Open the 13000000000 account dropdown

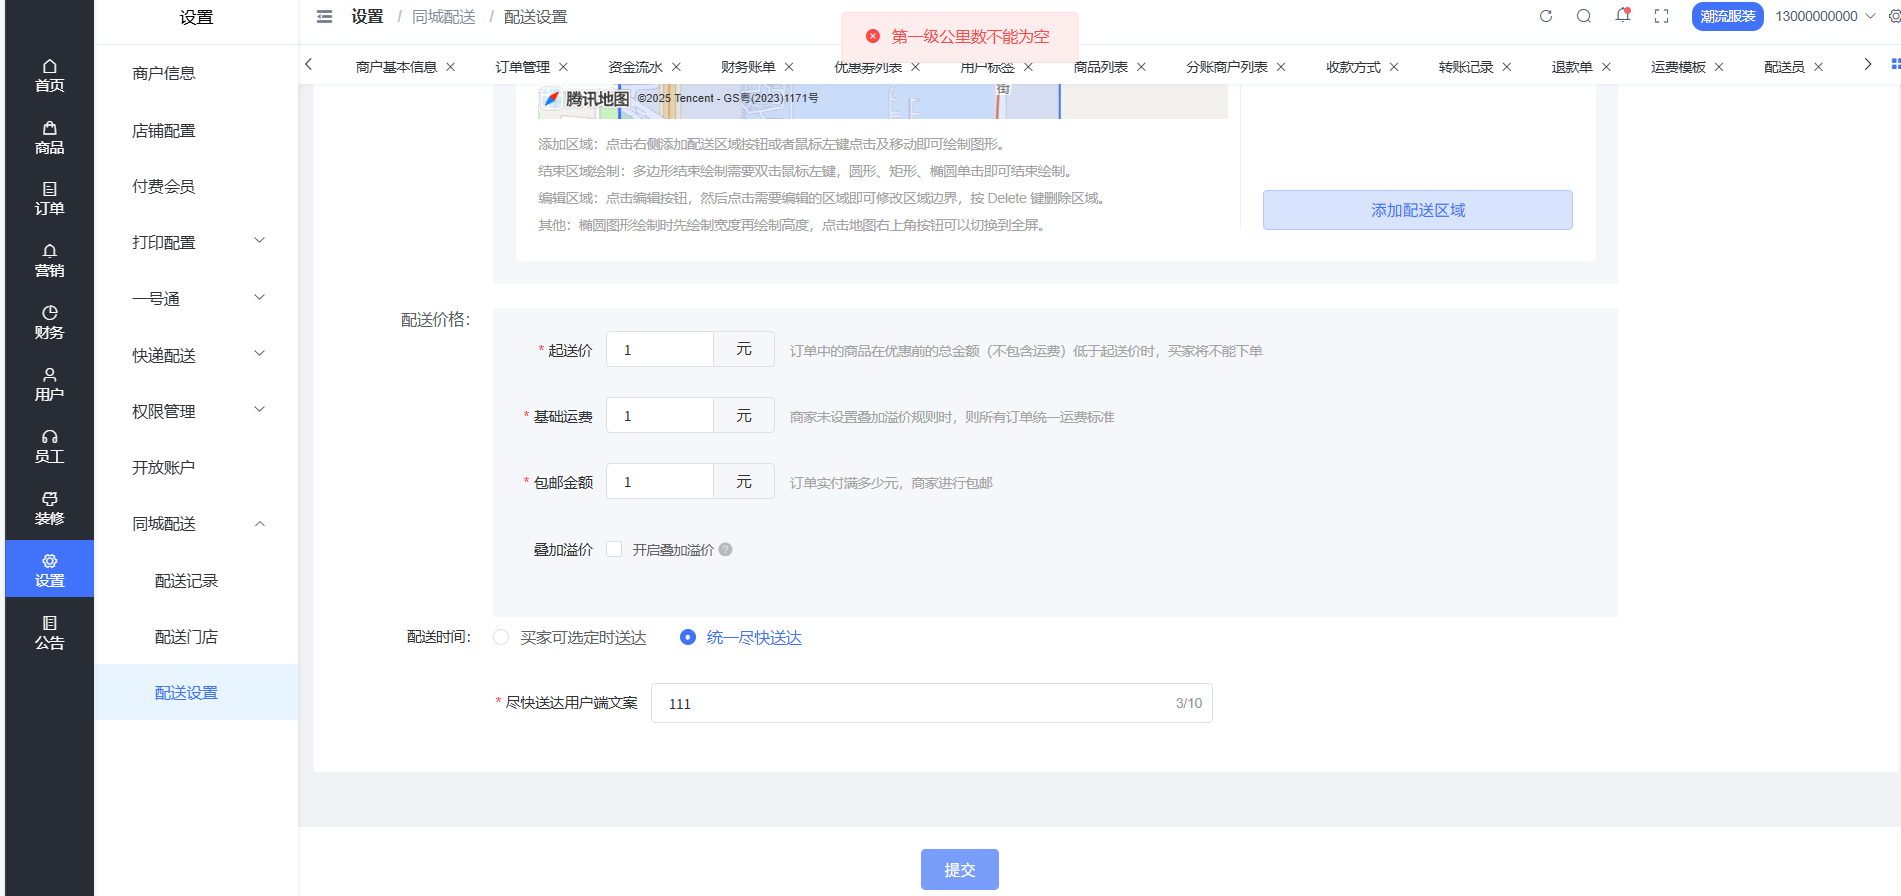click(1824, 16)
